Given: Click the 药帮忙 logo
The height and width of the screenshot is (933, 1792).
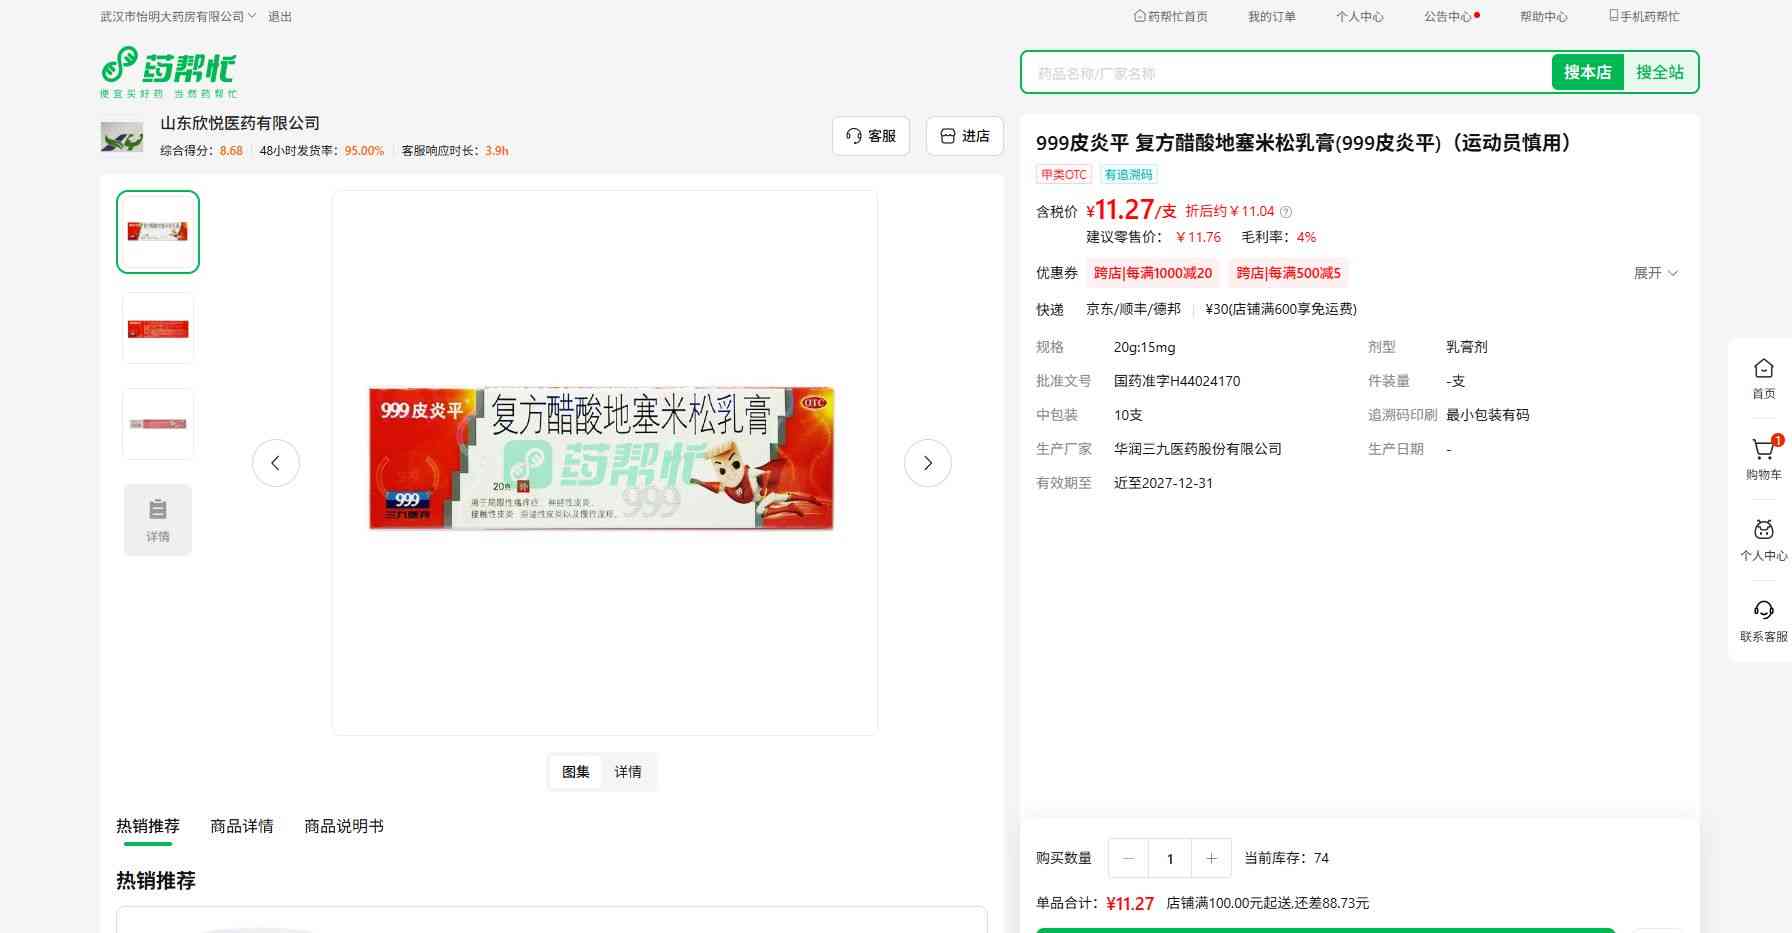Looking at the screenshot, I should [168, 71].
